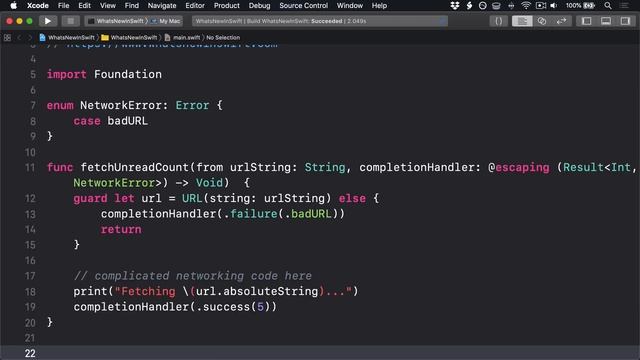Open the Product menu
Screen dimensions: 640x360
[227, 5]
